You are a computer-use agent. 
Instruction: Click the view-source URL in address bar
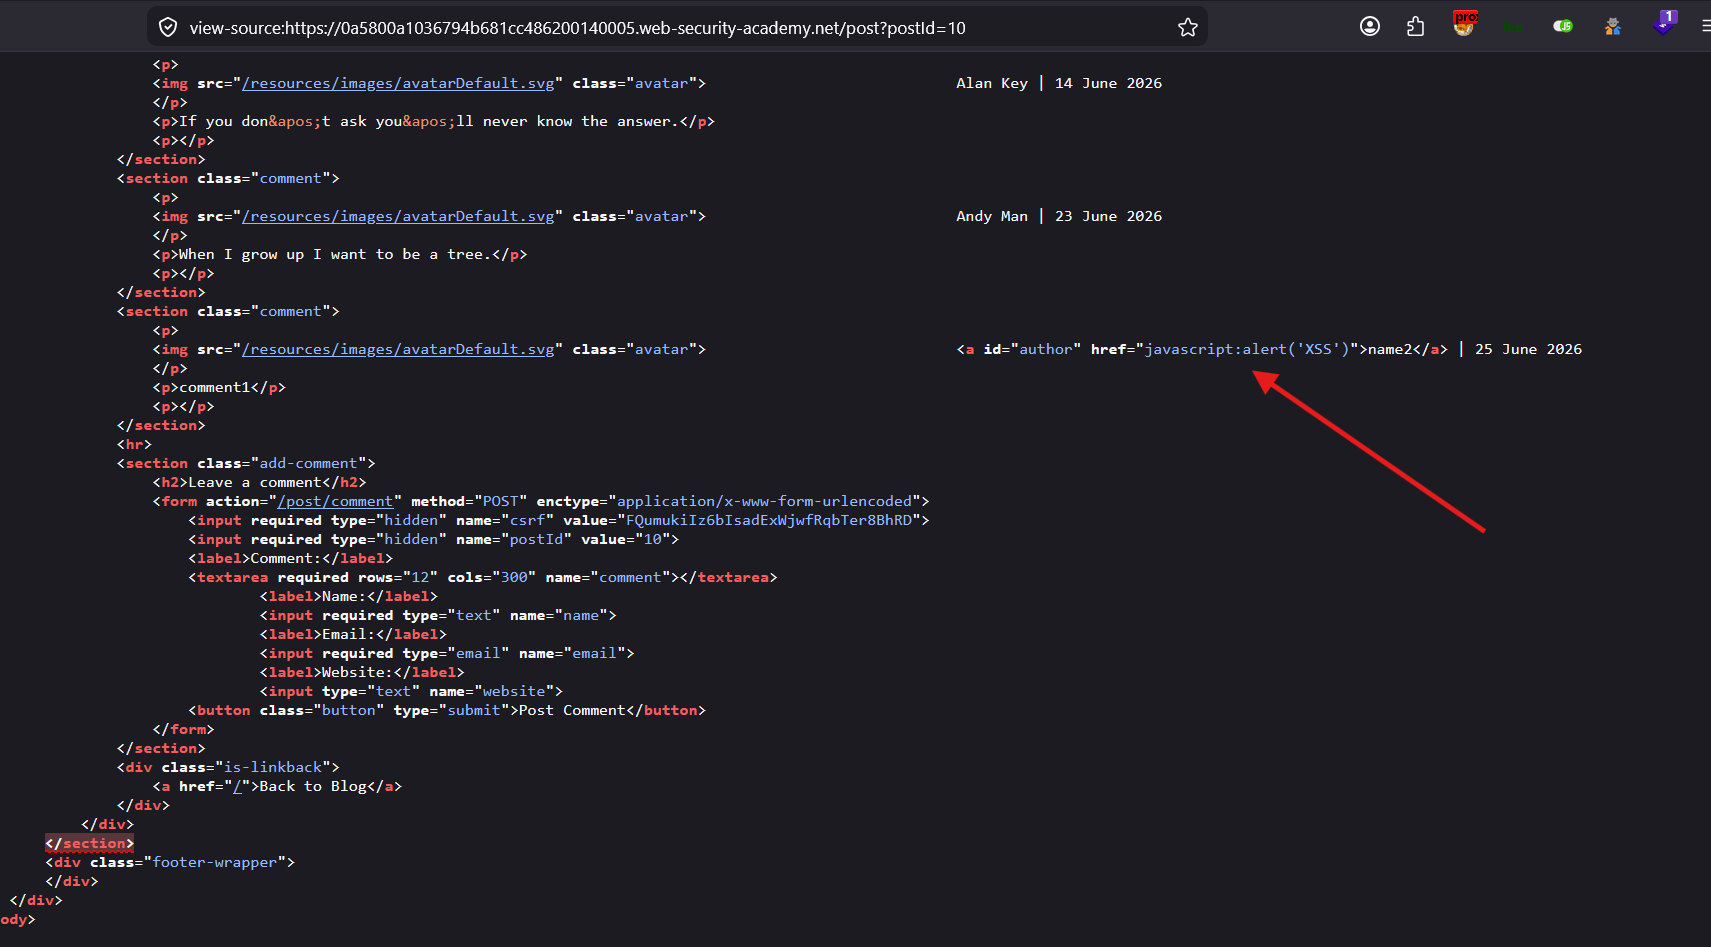(x=577, y=28)
